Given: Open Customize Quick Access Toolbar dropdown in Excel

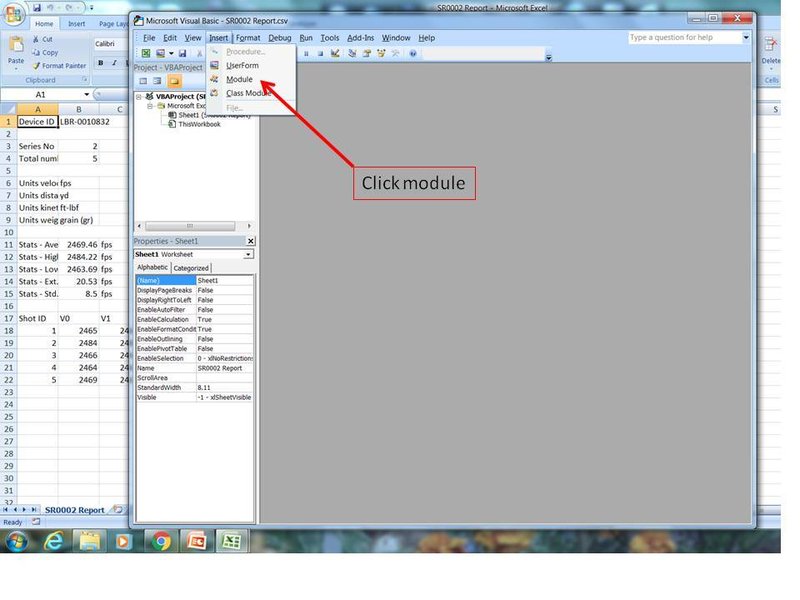Looking at the screenshot, I should tap(91, 8).
